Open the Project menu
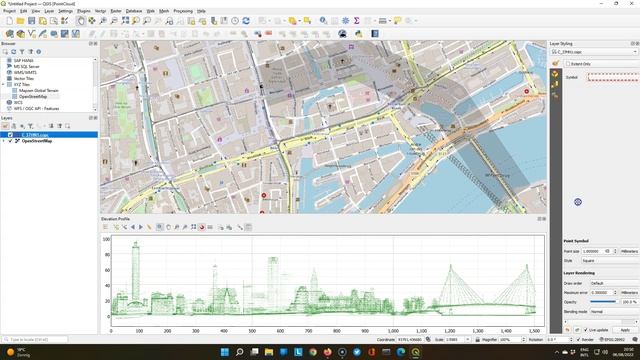 click(9, 11)
